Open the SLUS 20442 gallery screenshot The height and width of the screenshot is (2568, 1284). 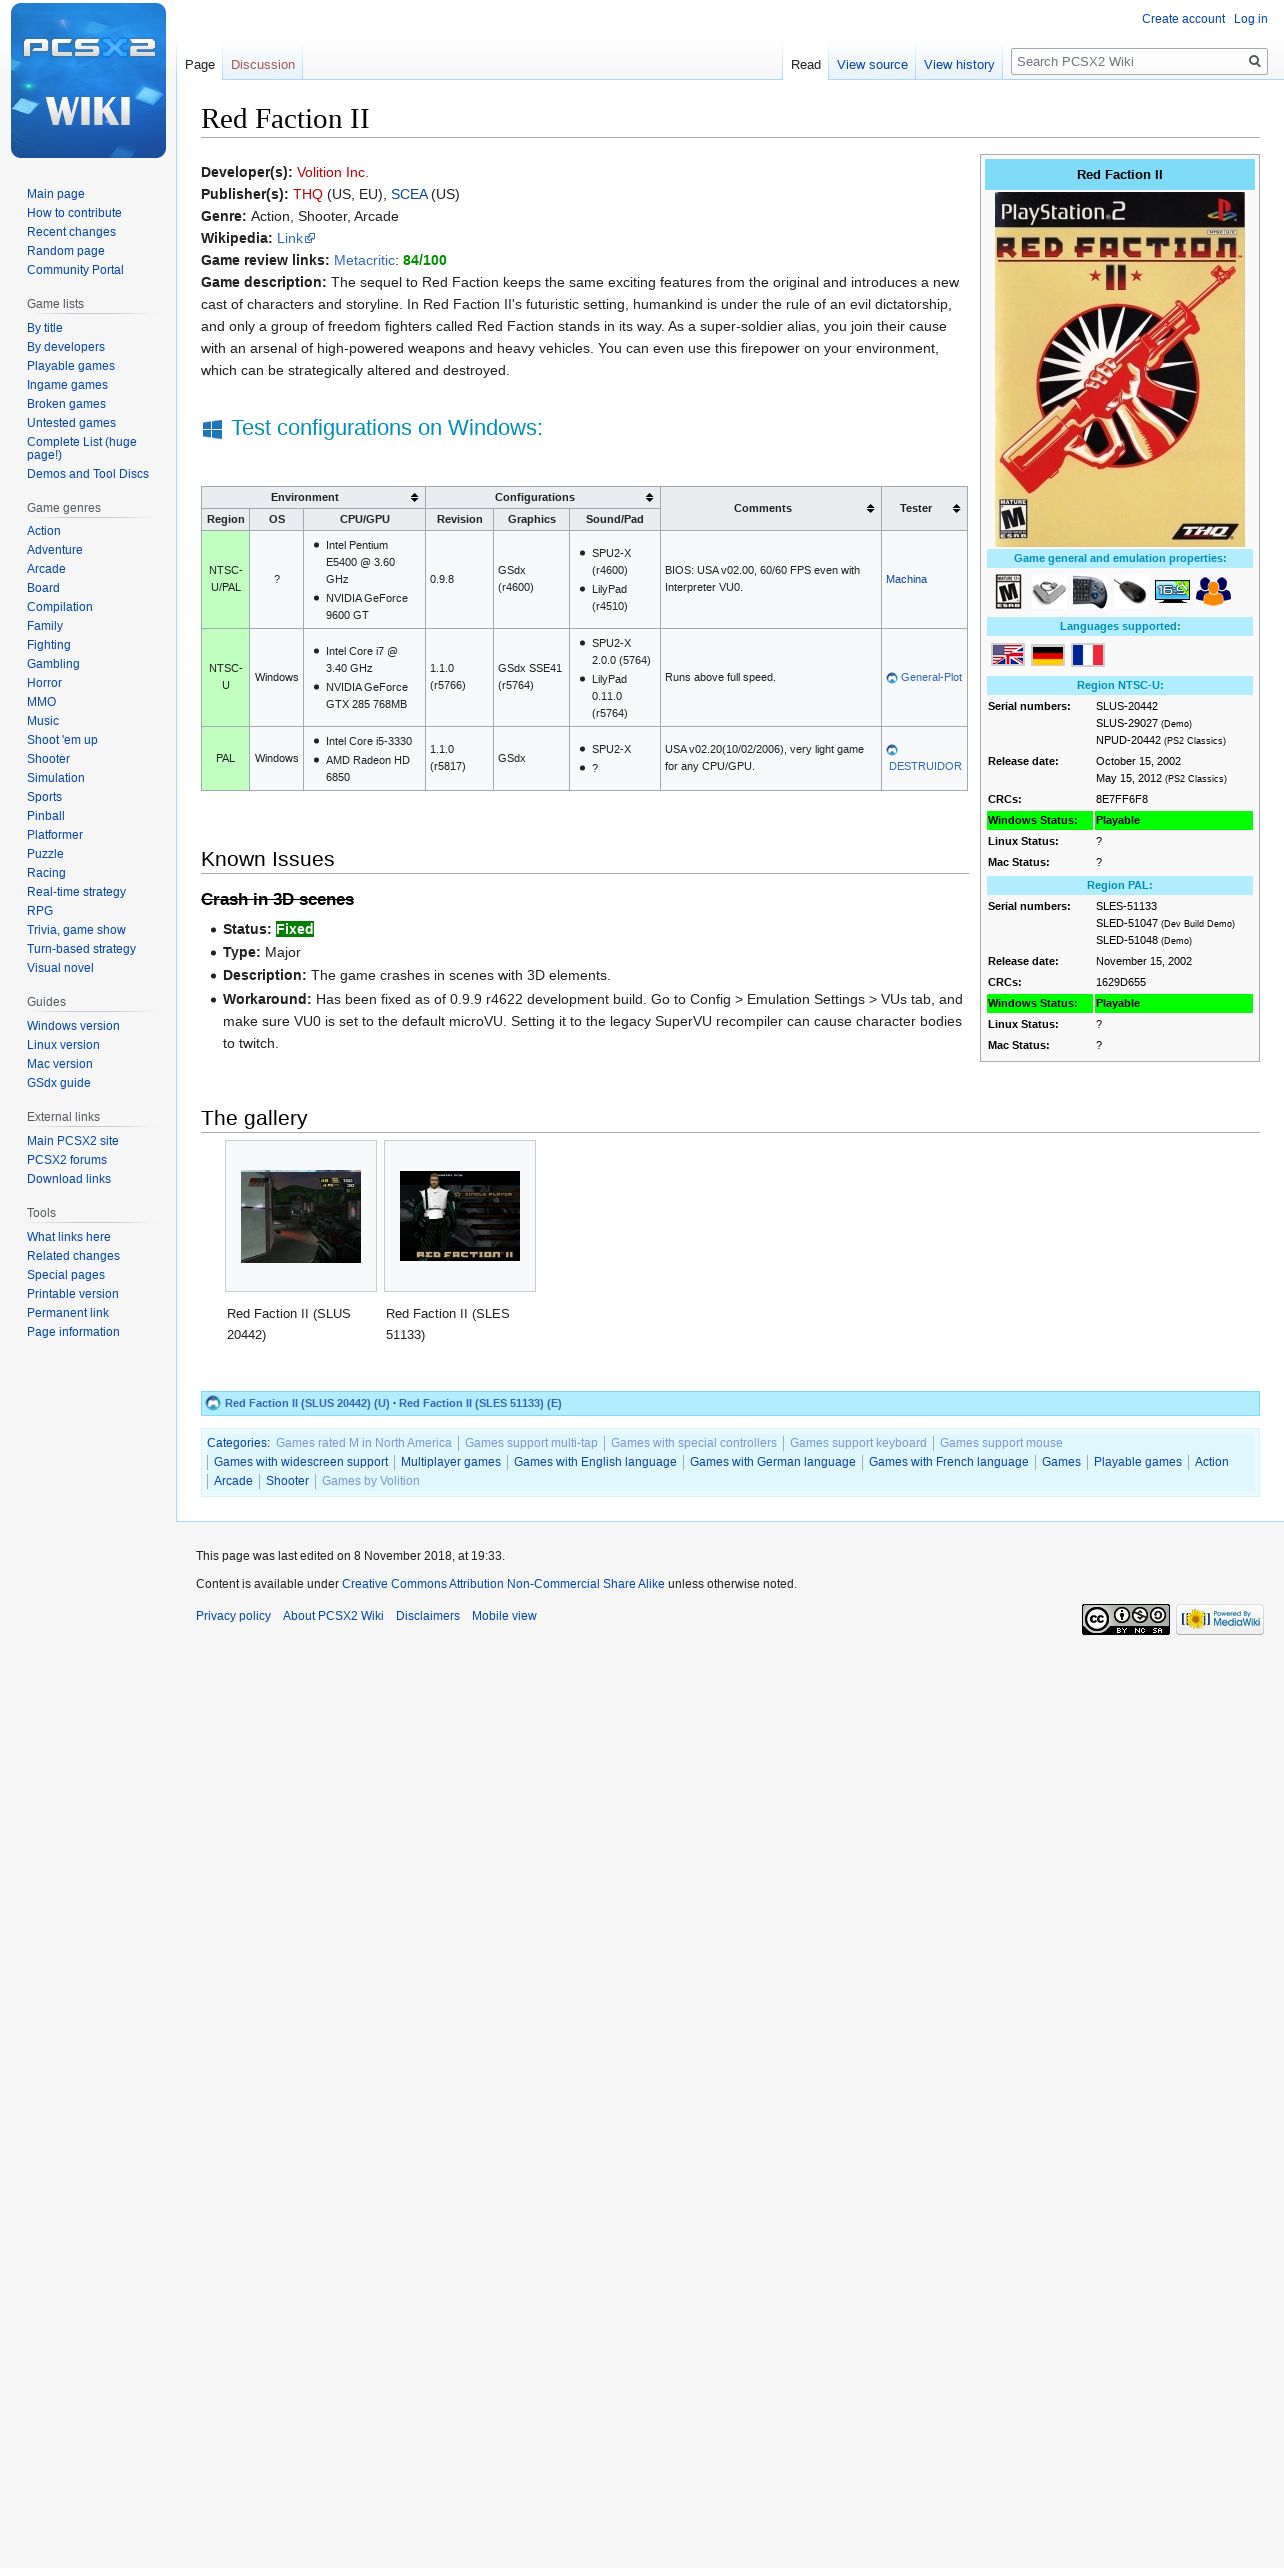pyautogui.click(x=300, y=1216)
